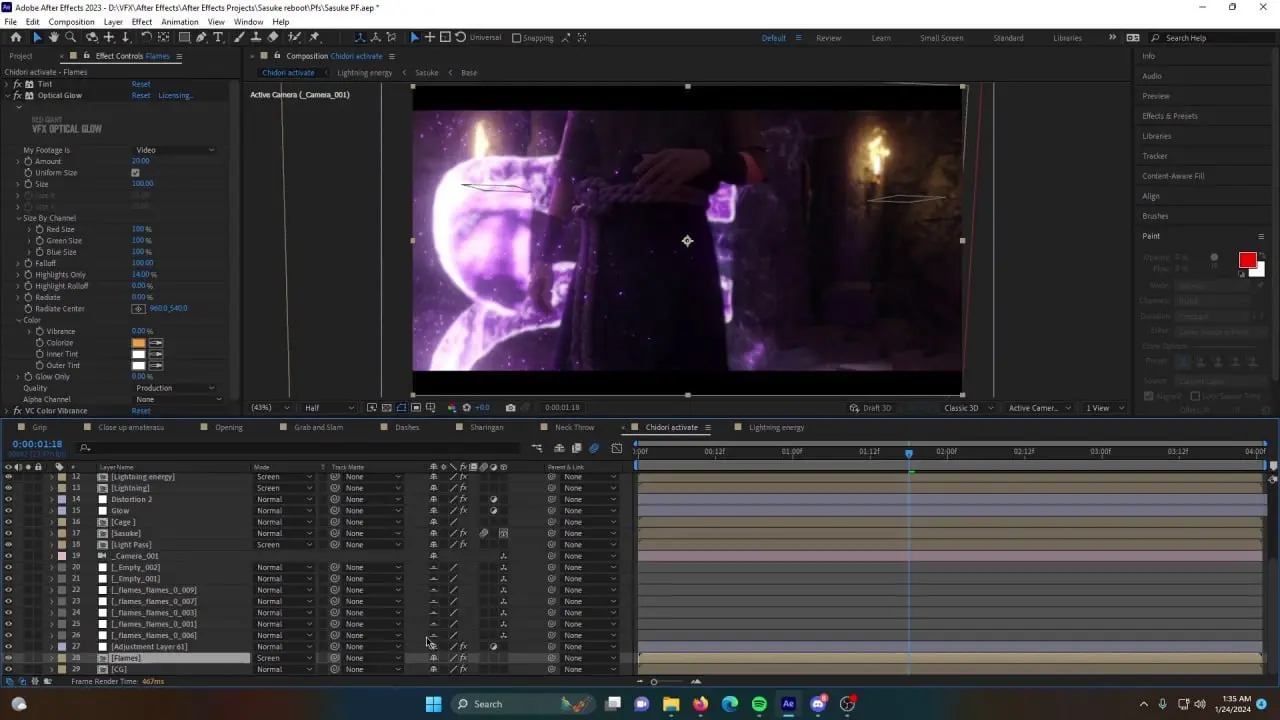
Task: Select the Eraser tool
Action: (x=273, y=37)
